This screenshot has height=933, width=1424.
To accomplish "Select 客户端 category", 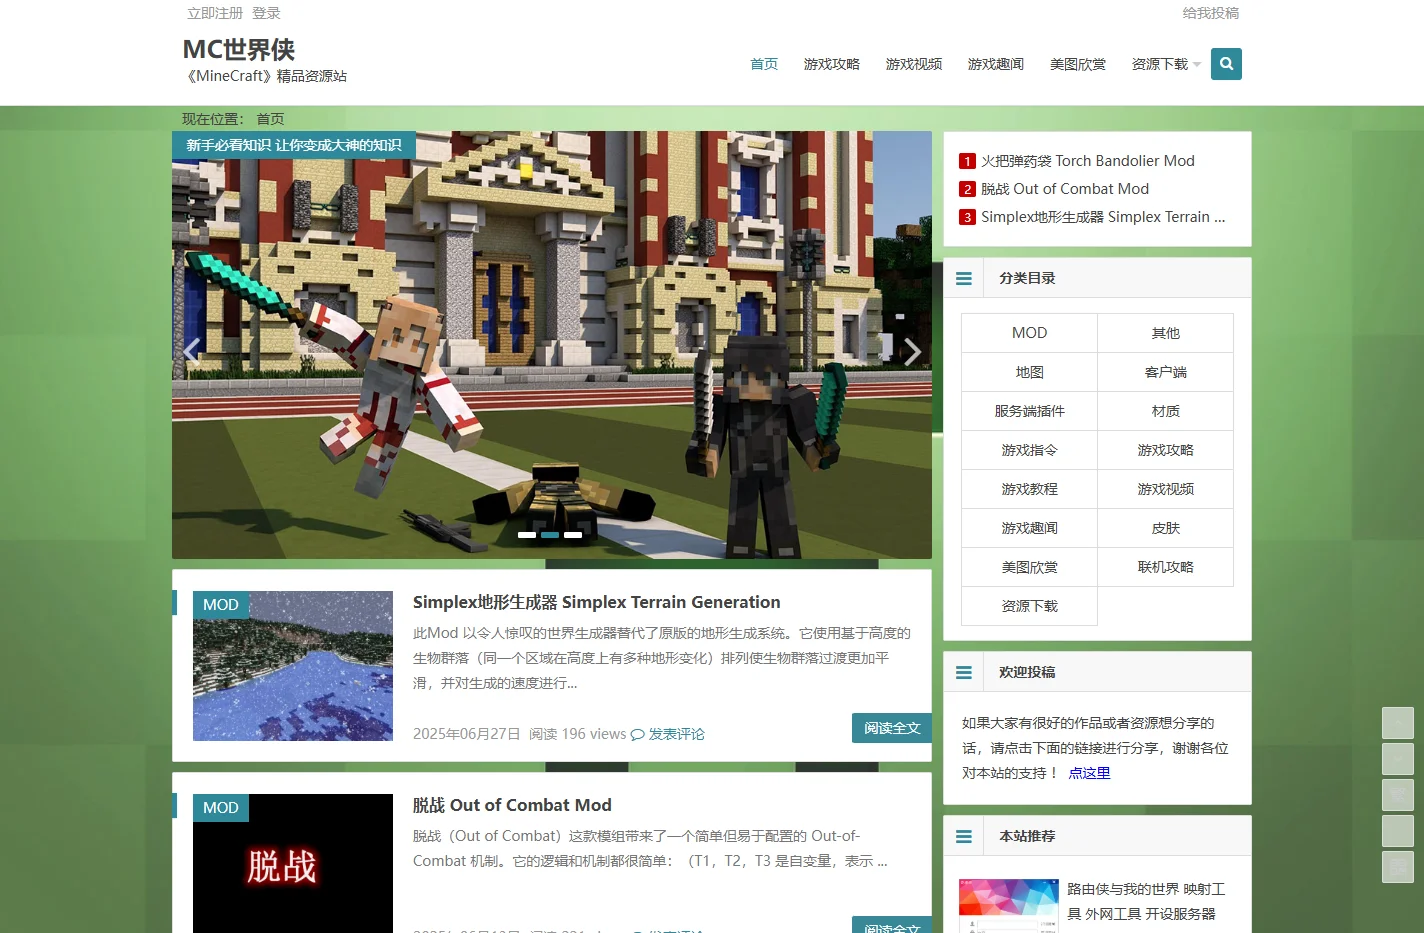I will coord(1165,372).
